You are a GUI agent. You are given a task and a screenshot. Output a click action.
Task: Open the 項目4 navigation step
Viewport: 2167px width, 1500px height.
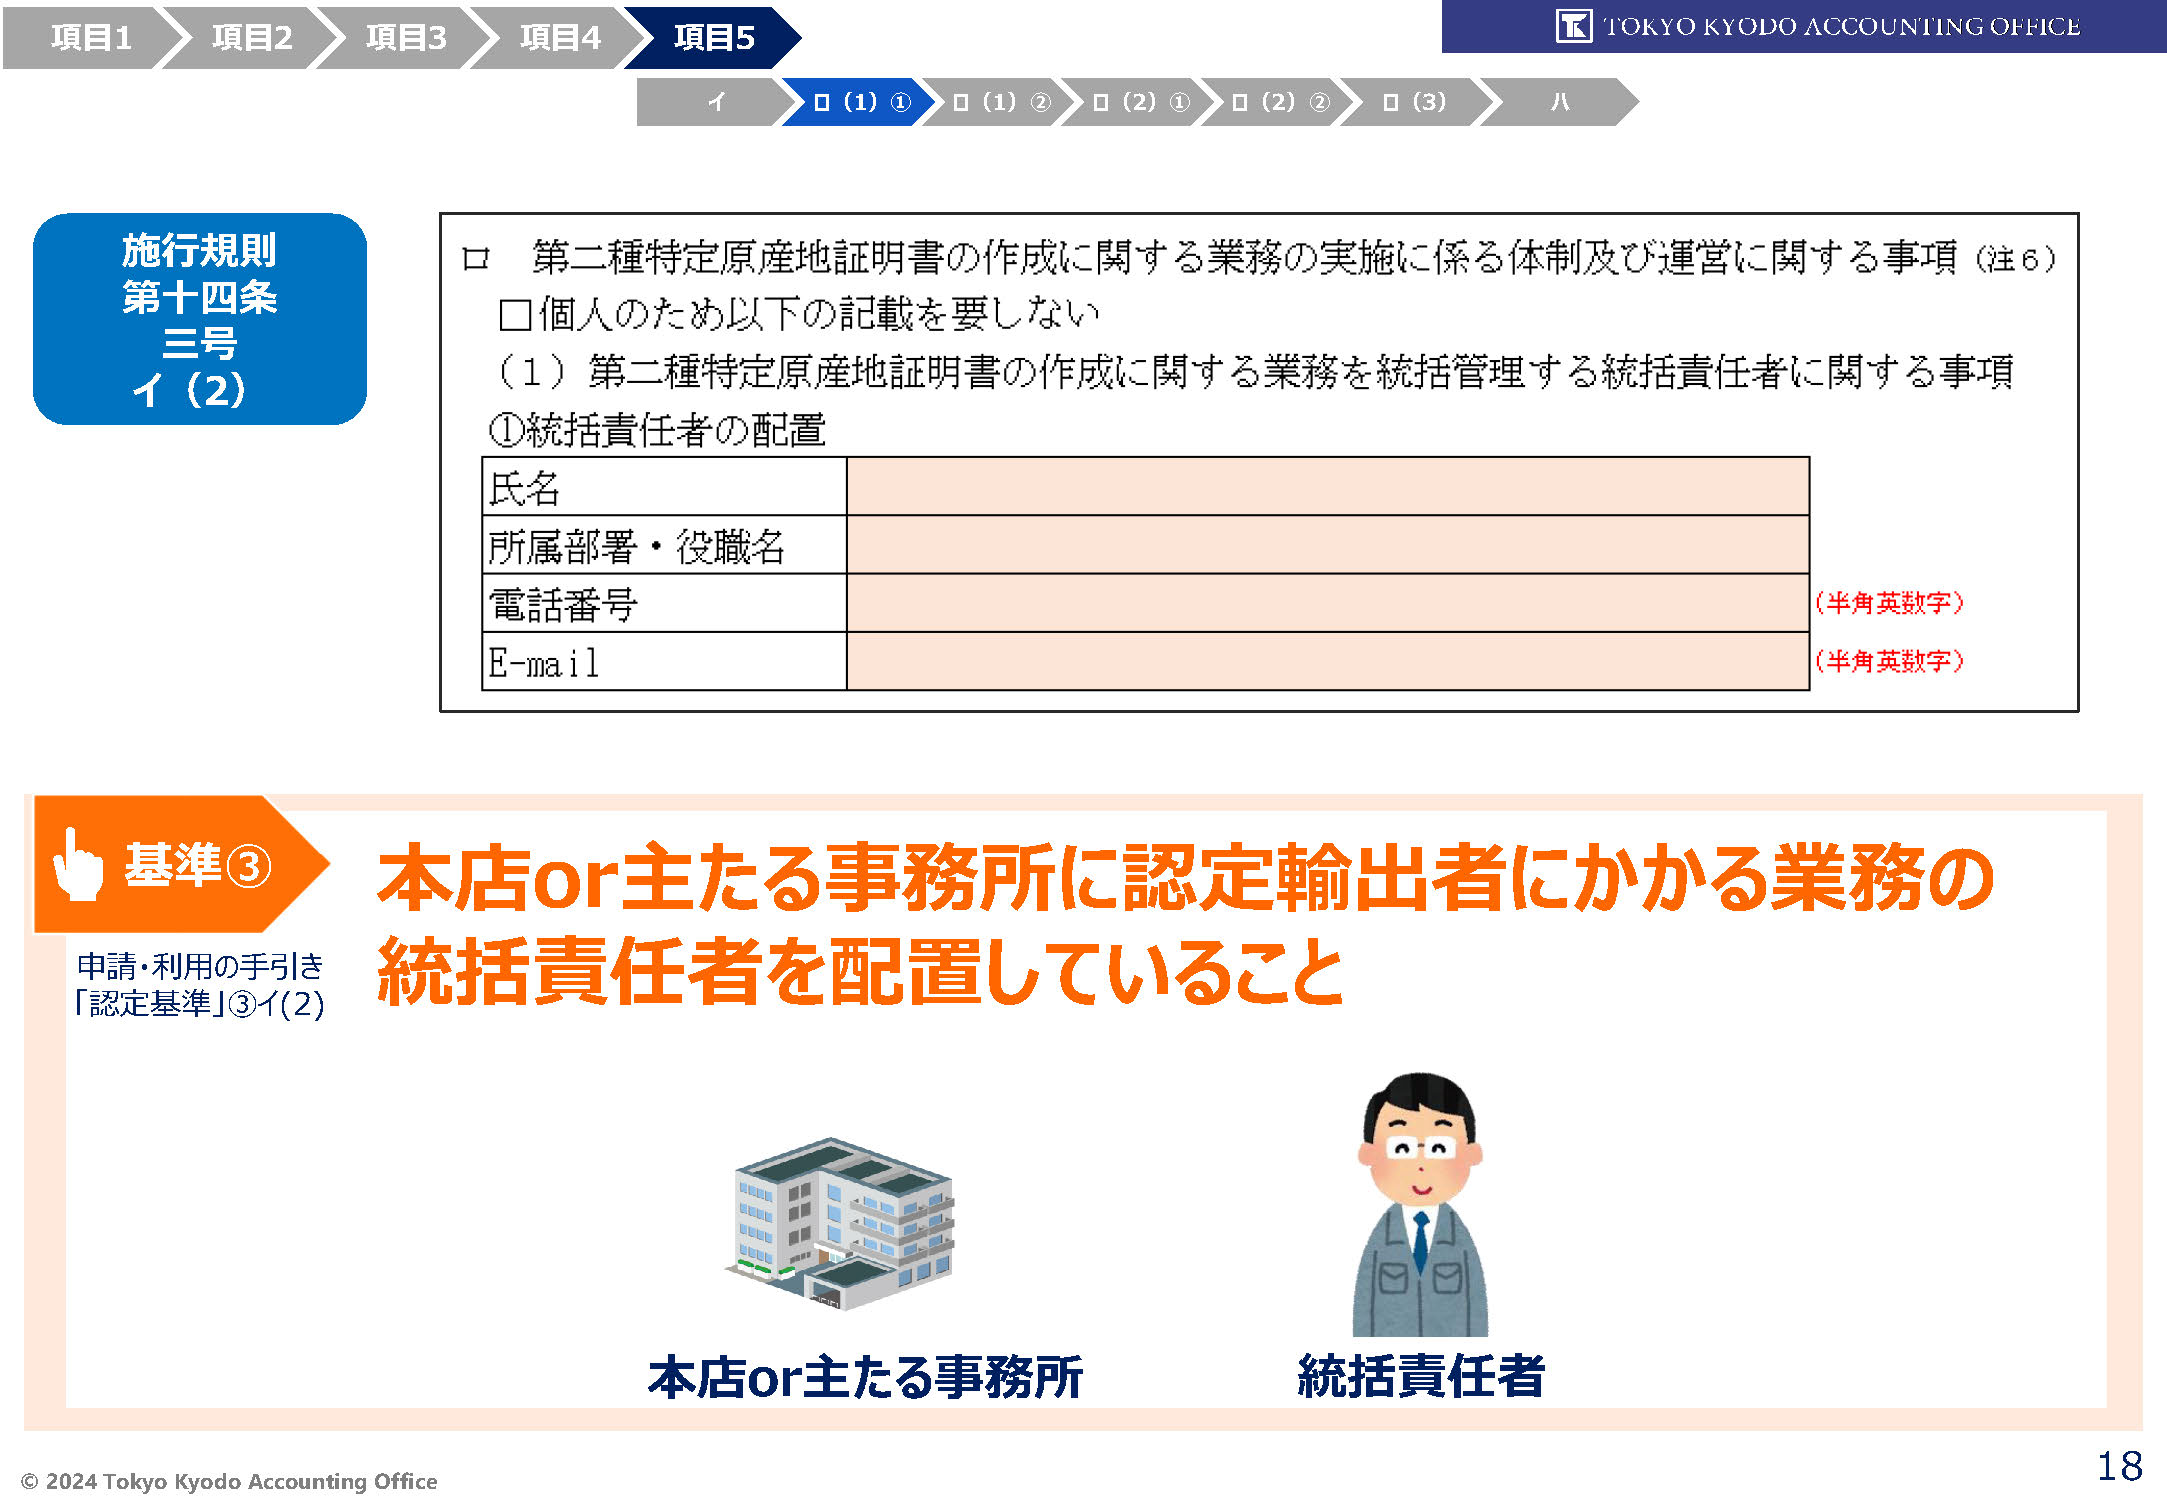tap(559, 38)
